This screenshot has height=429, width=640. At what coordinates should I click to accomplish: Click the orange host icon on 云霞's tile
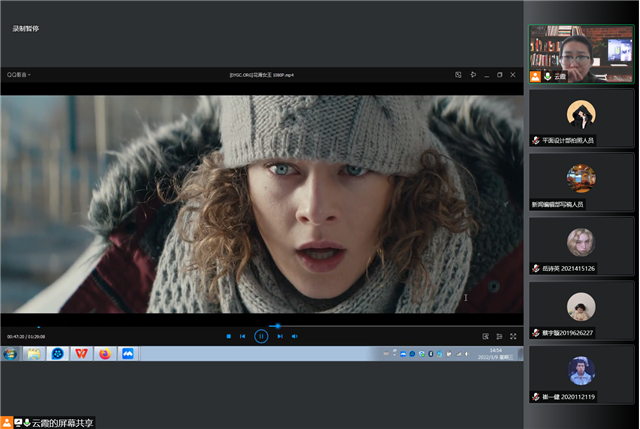(535, 76)
